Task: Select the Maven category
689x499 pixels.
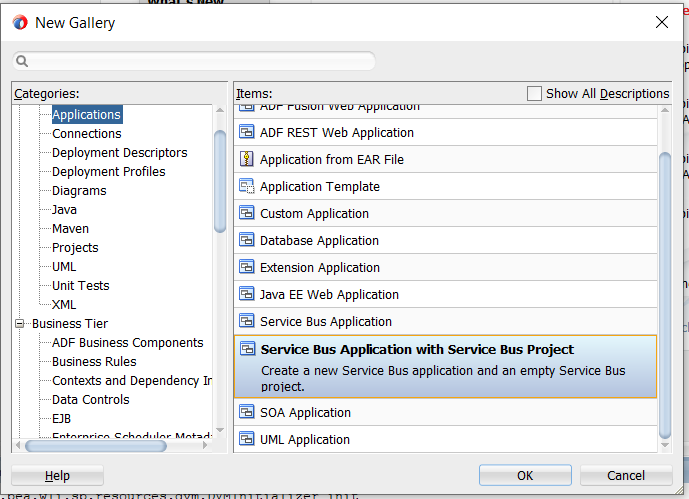Action: tap(71, 228)
